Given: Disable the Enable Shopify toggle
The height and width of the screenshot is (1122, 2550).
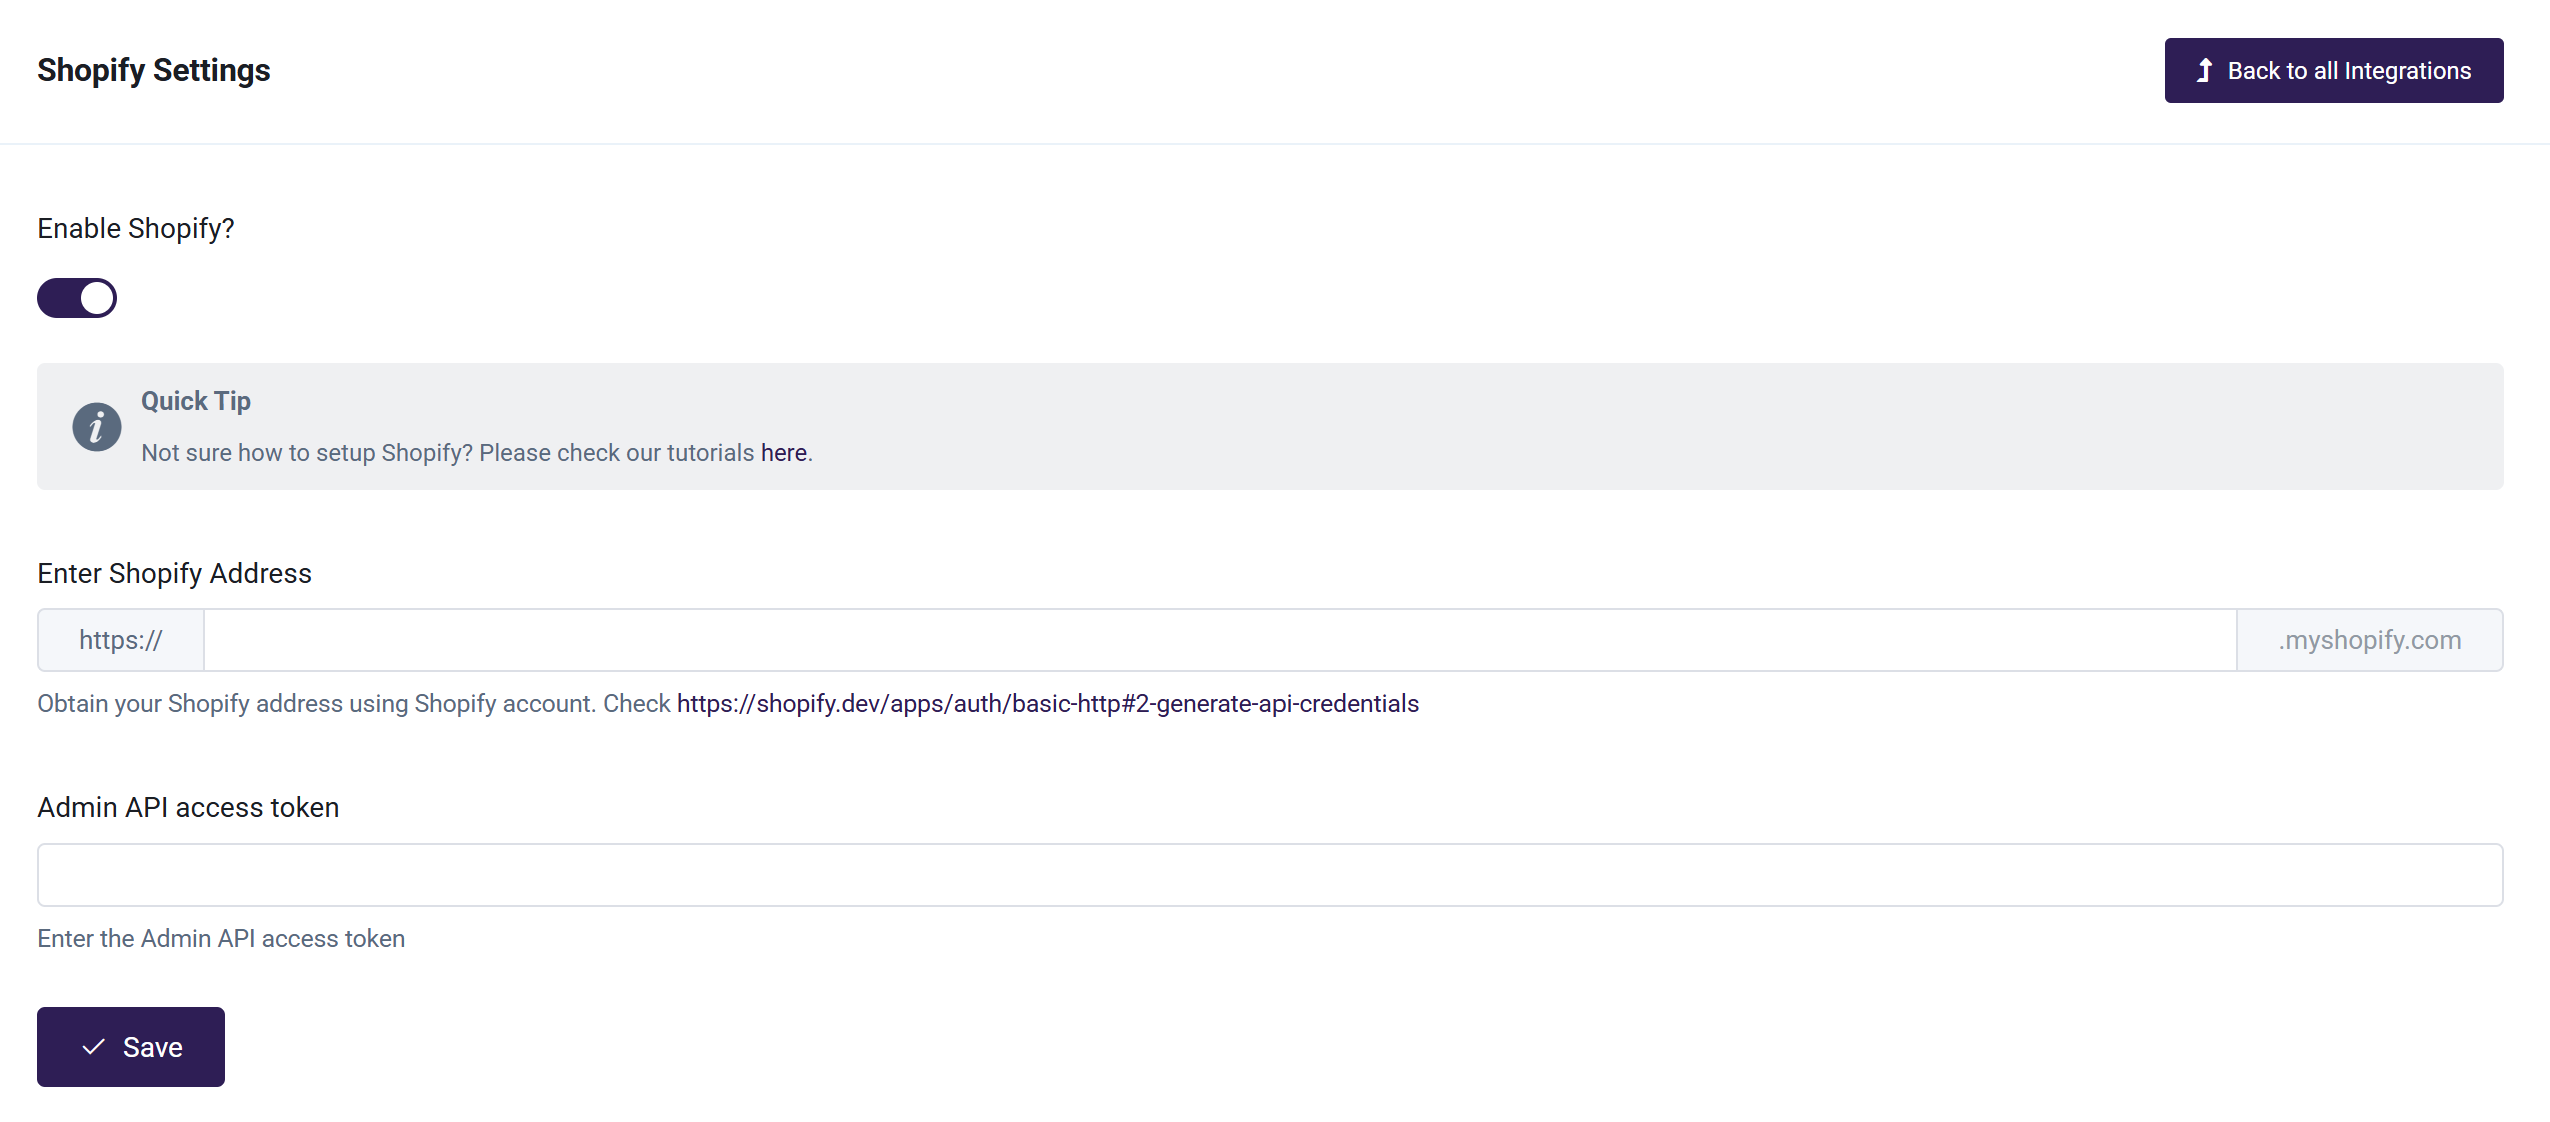Looking at the screenshot, I should (x=77, y=298).
